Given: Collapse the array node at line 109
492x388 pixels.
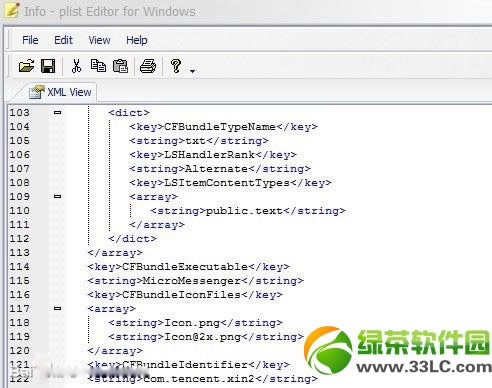Looking at the screenshot, I should pos(57,197).
